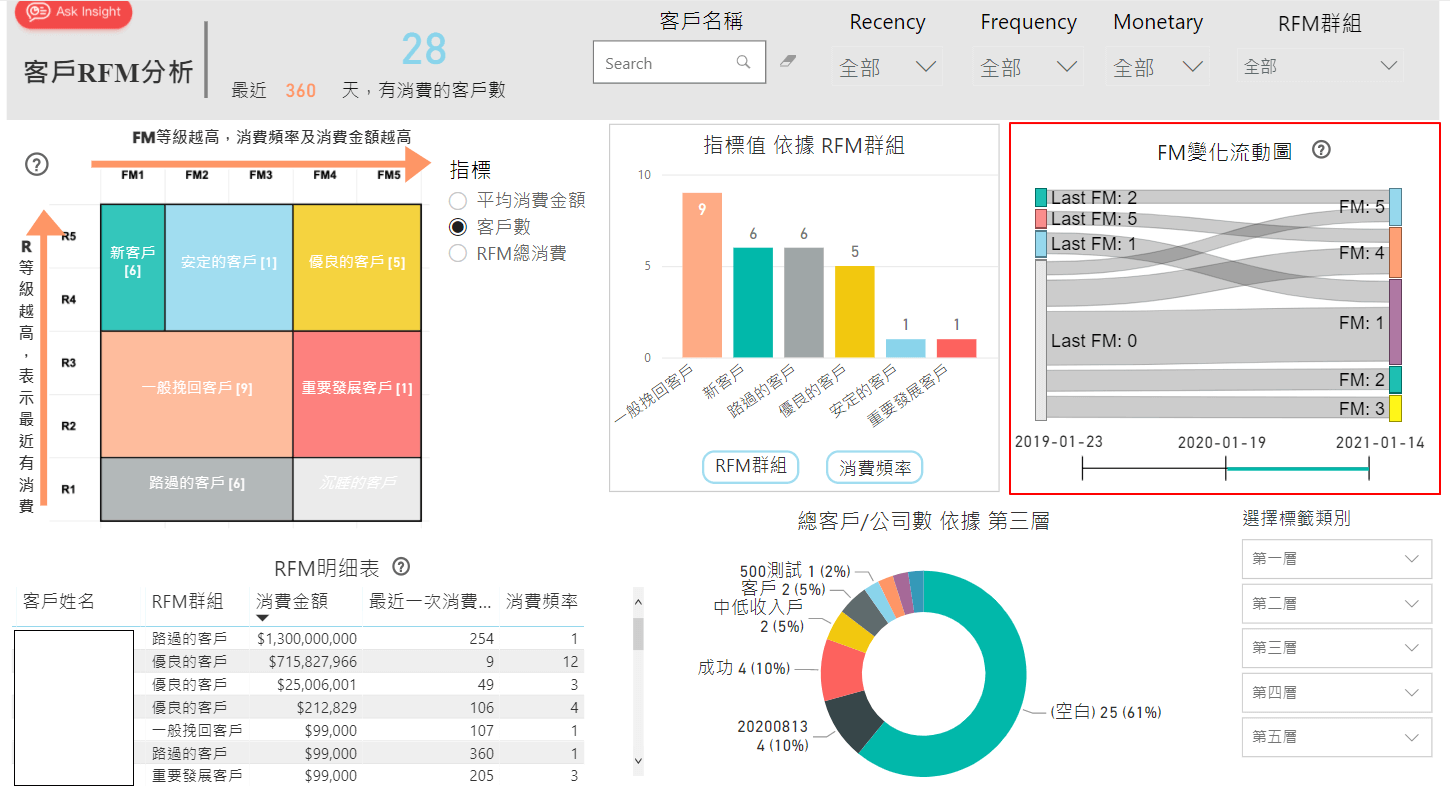The image size is (1450, 799).
Task: Select 客戶數 radio option
Action: (x=459, y=227)
